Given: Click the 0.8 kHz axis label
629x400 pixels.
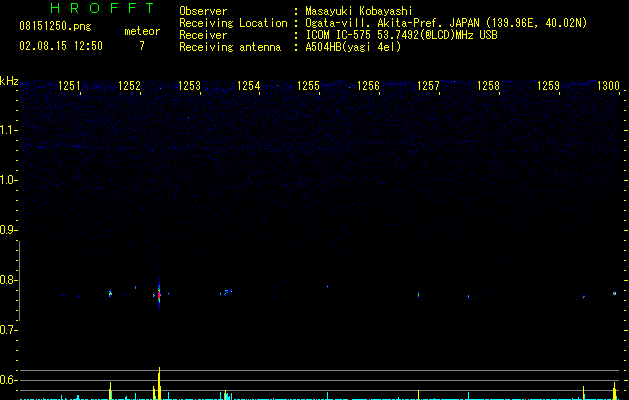Looking at the screenshot, I should (x=8, y=280).
